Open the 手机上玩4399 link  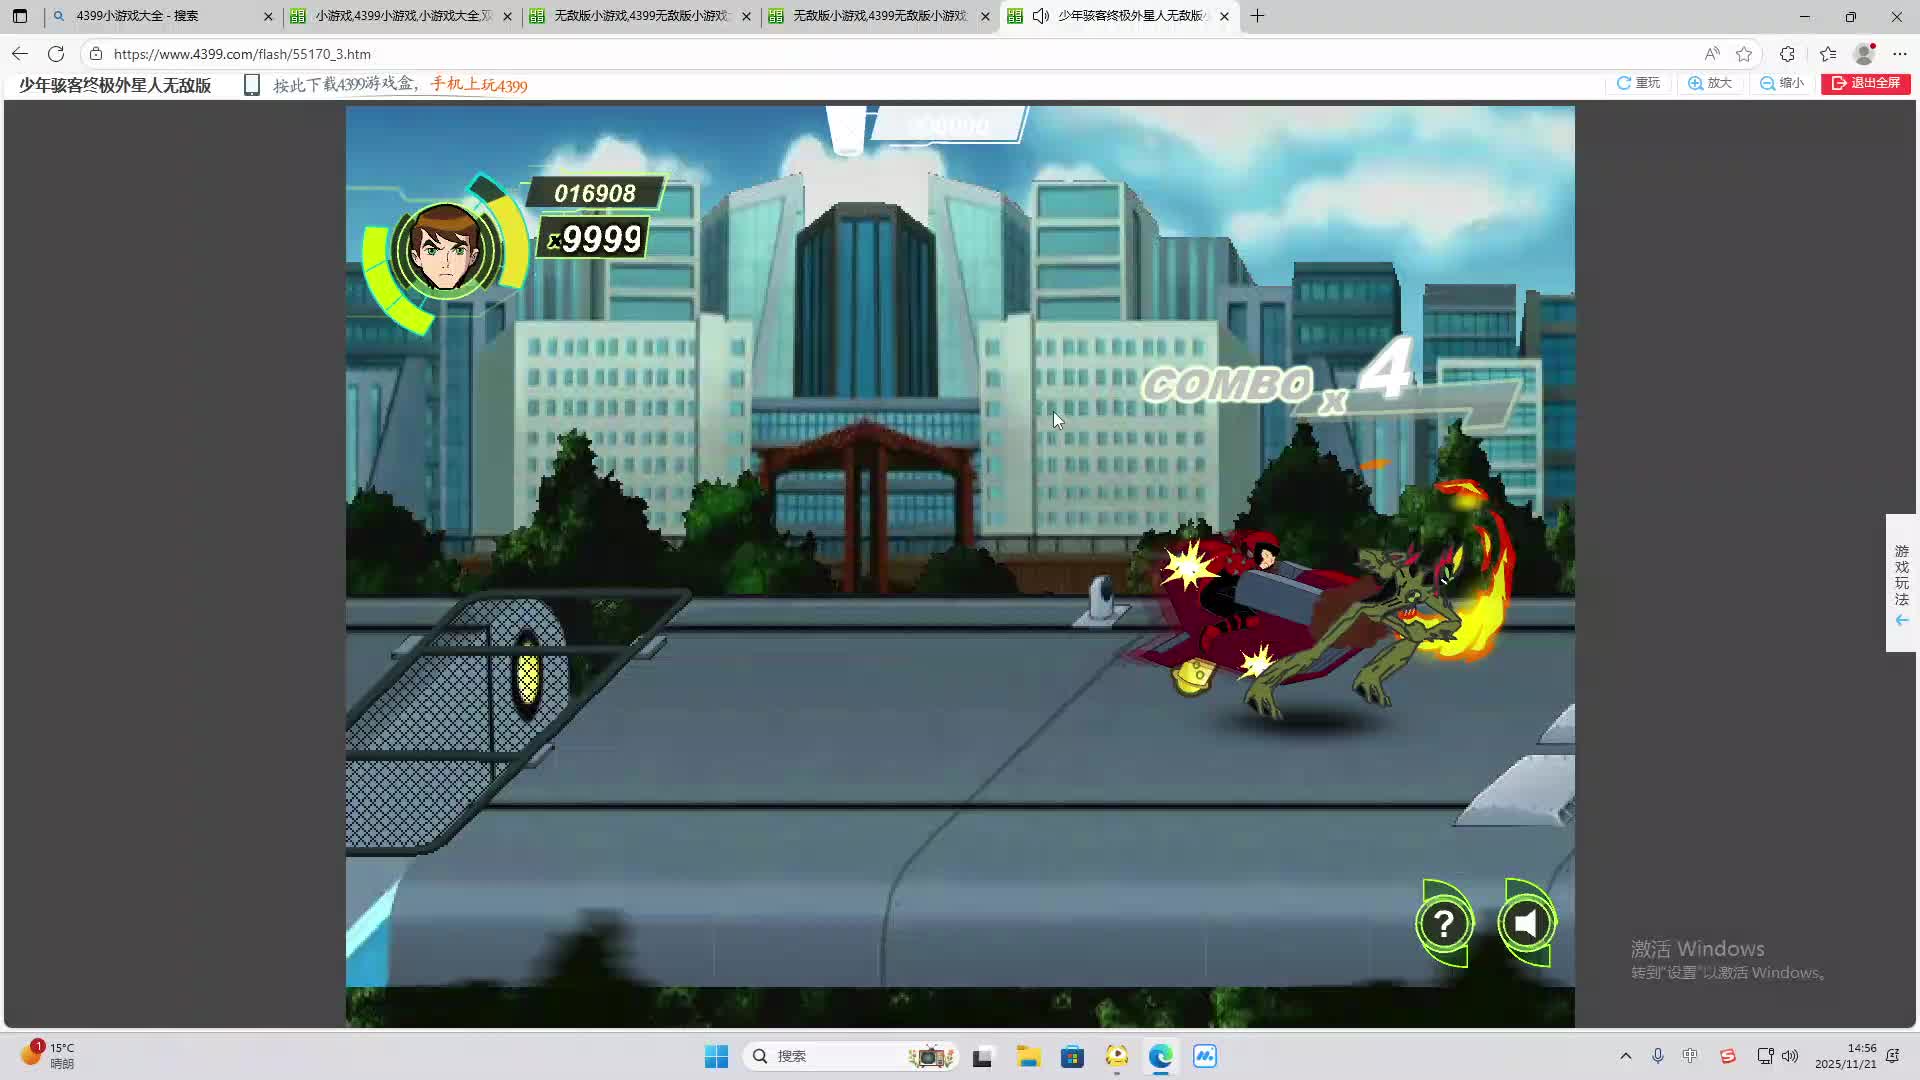[479, 85]
